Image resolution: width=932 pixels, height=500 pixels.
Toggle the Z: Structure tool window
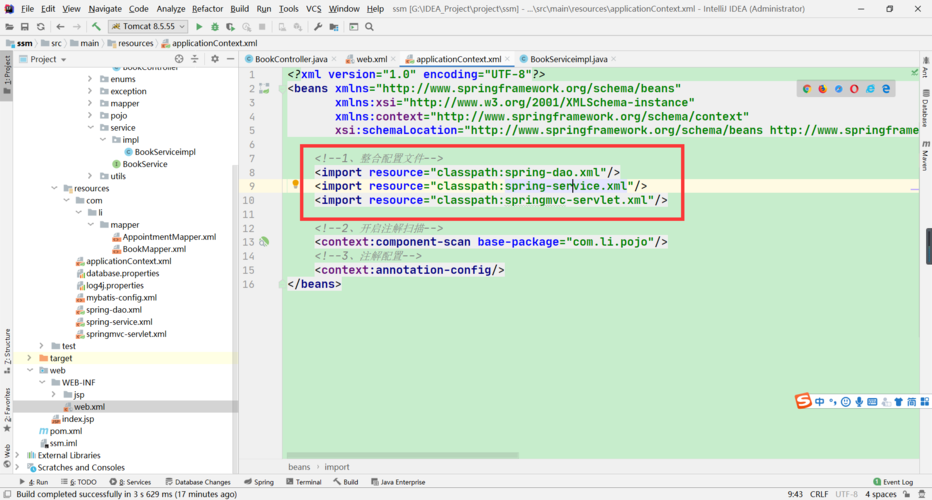[x=7, y=351]
